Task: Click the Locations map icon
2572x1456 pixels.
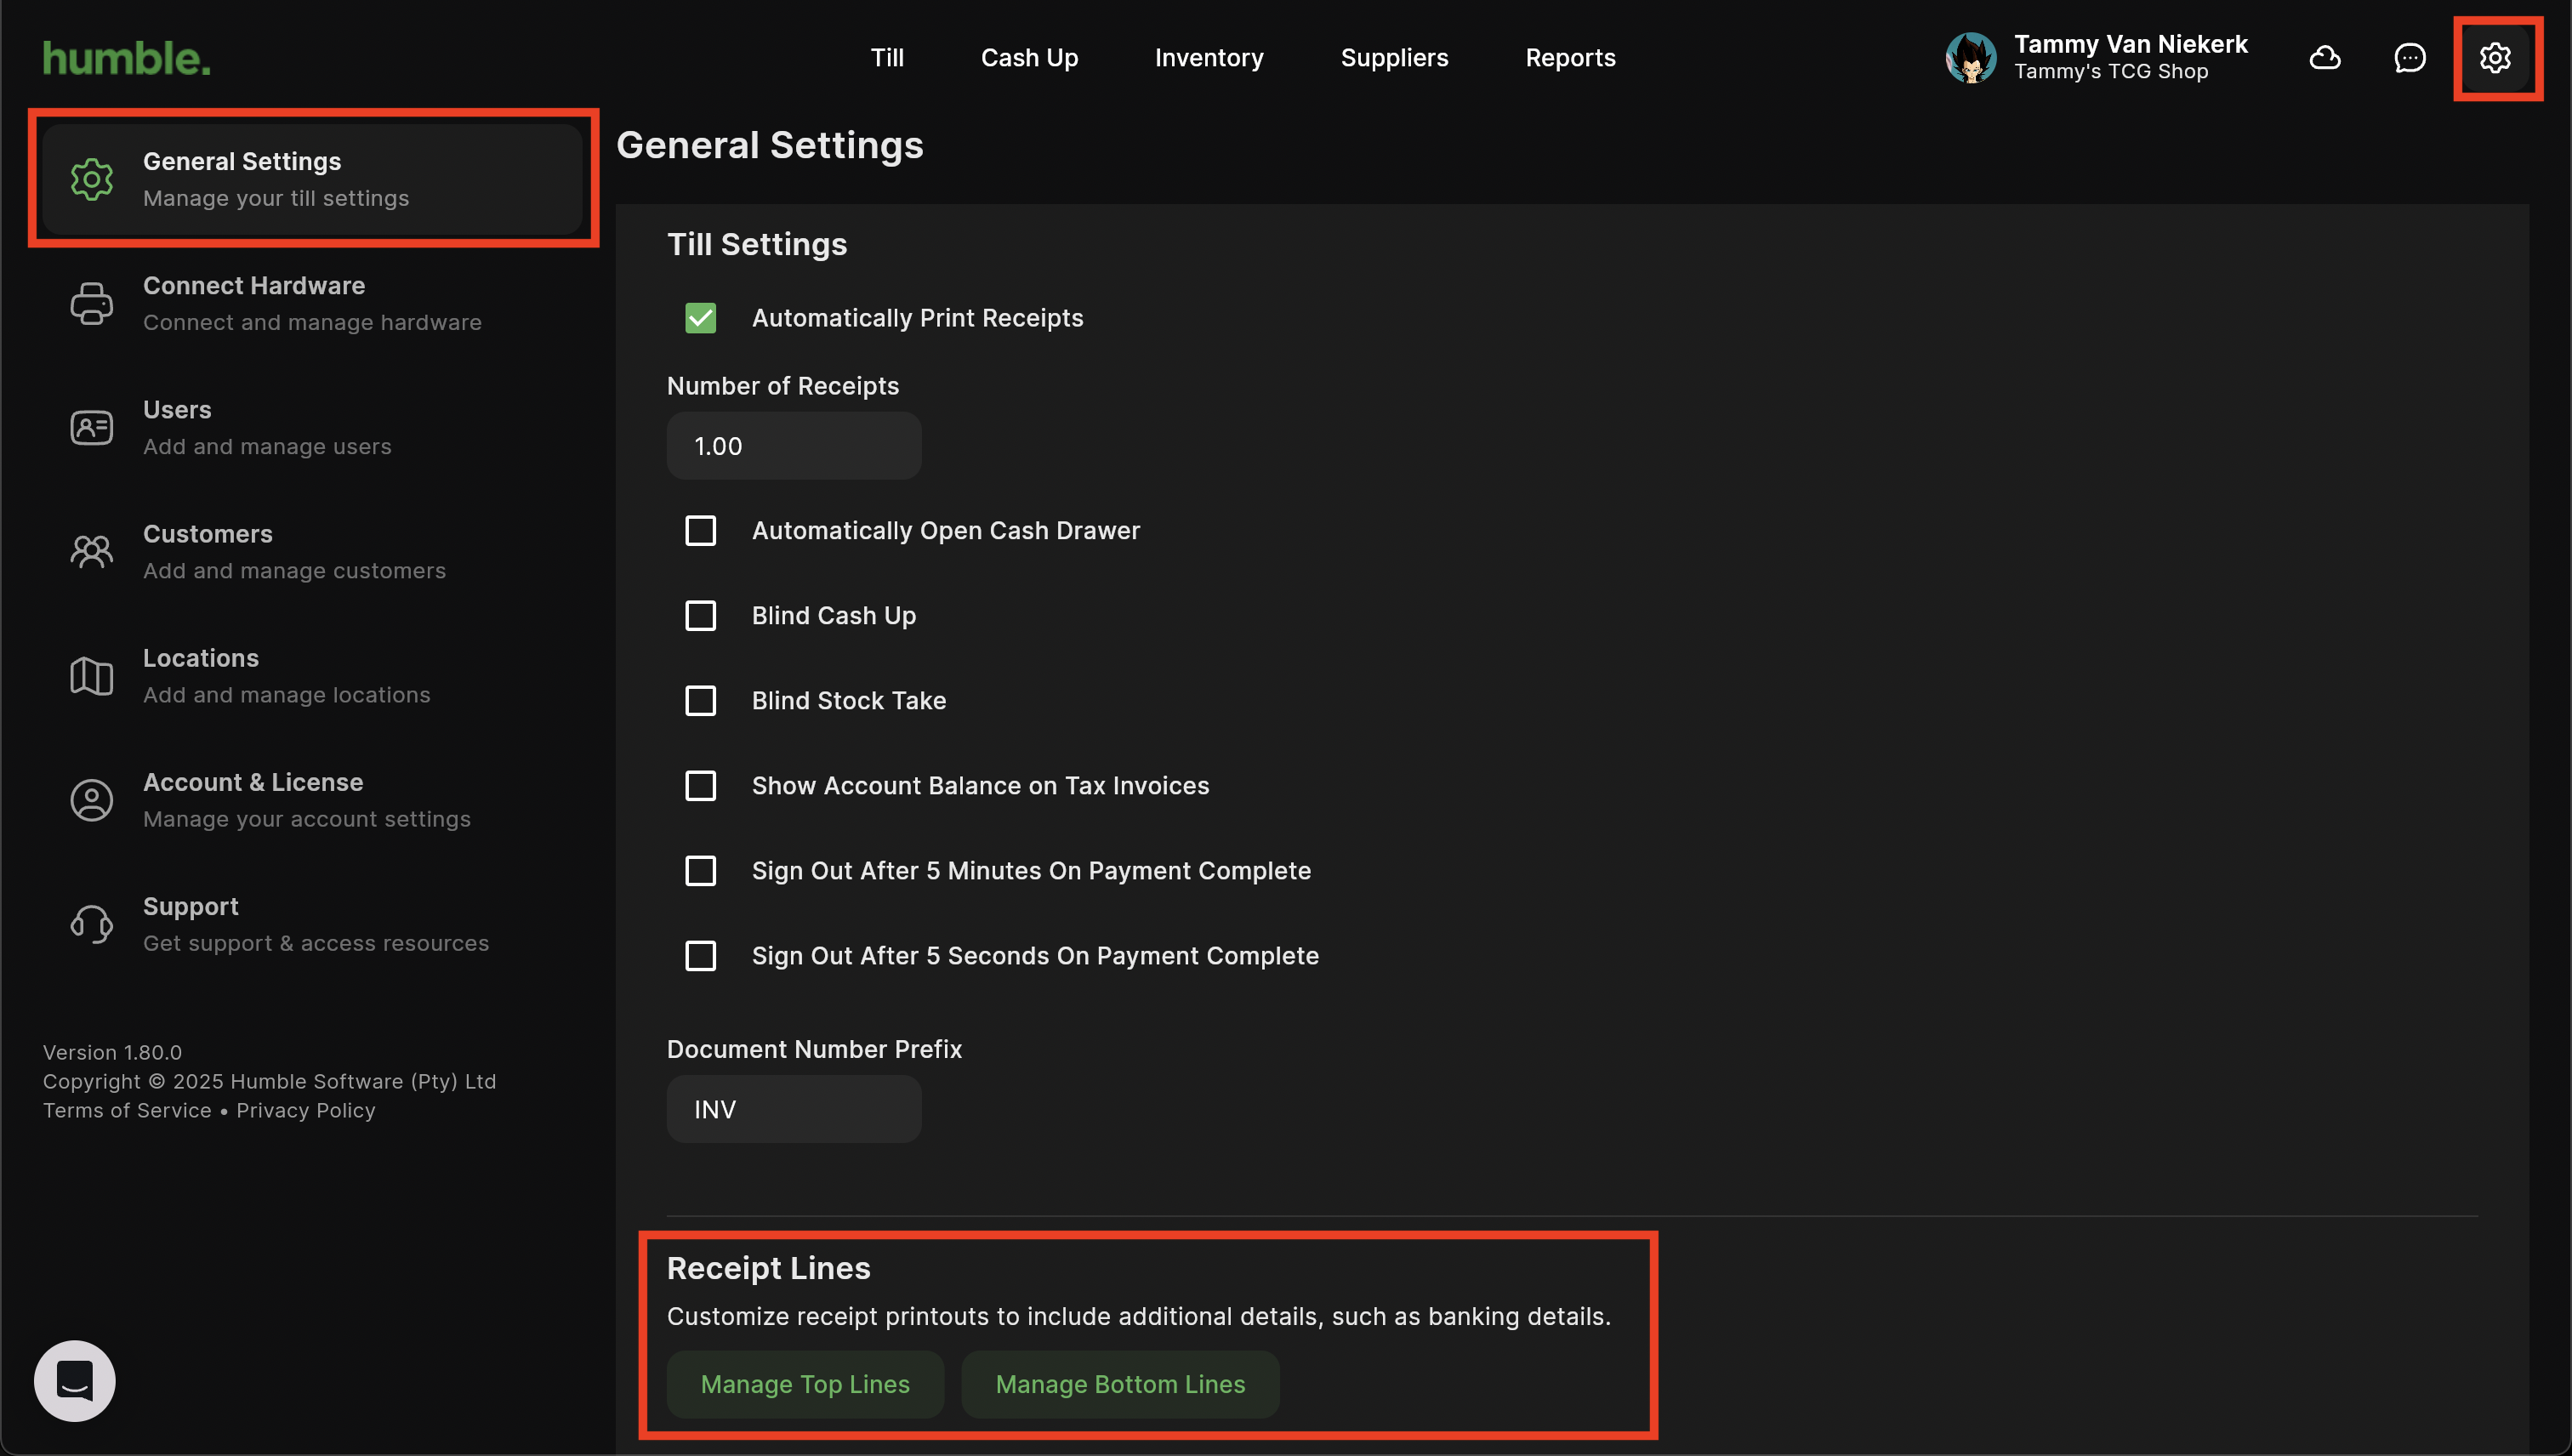Action: tap(91, 676)
